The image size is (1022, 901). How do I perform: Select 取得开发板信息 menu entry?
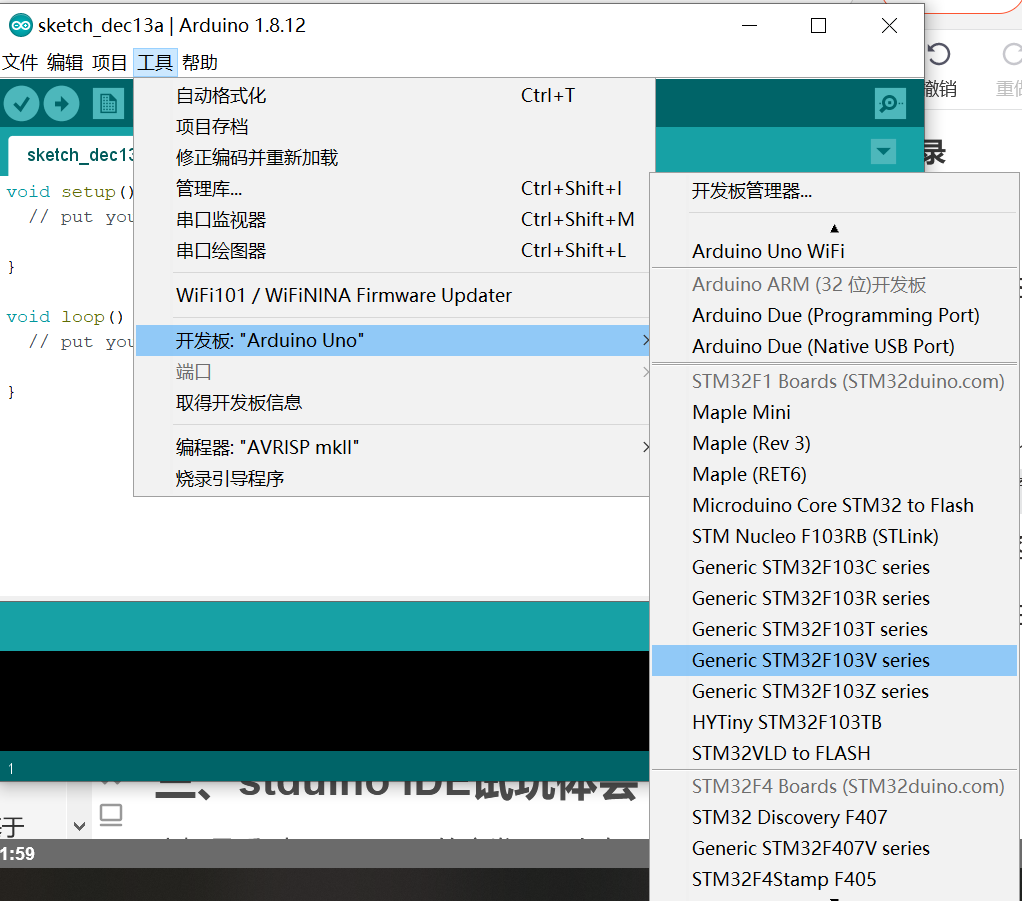click(x=392, y=403)
